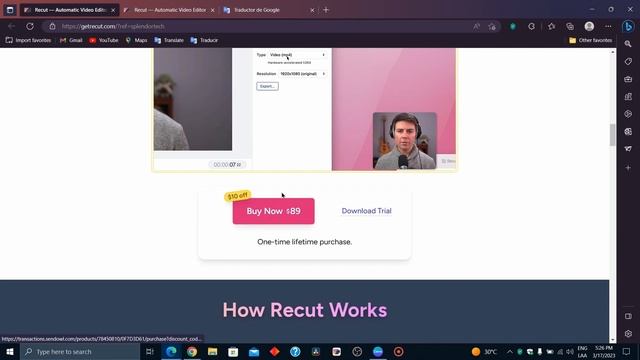Open Microsoft Store from the taskbar

click(233, 351)
